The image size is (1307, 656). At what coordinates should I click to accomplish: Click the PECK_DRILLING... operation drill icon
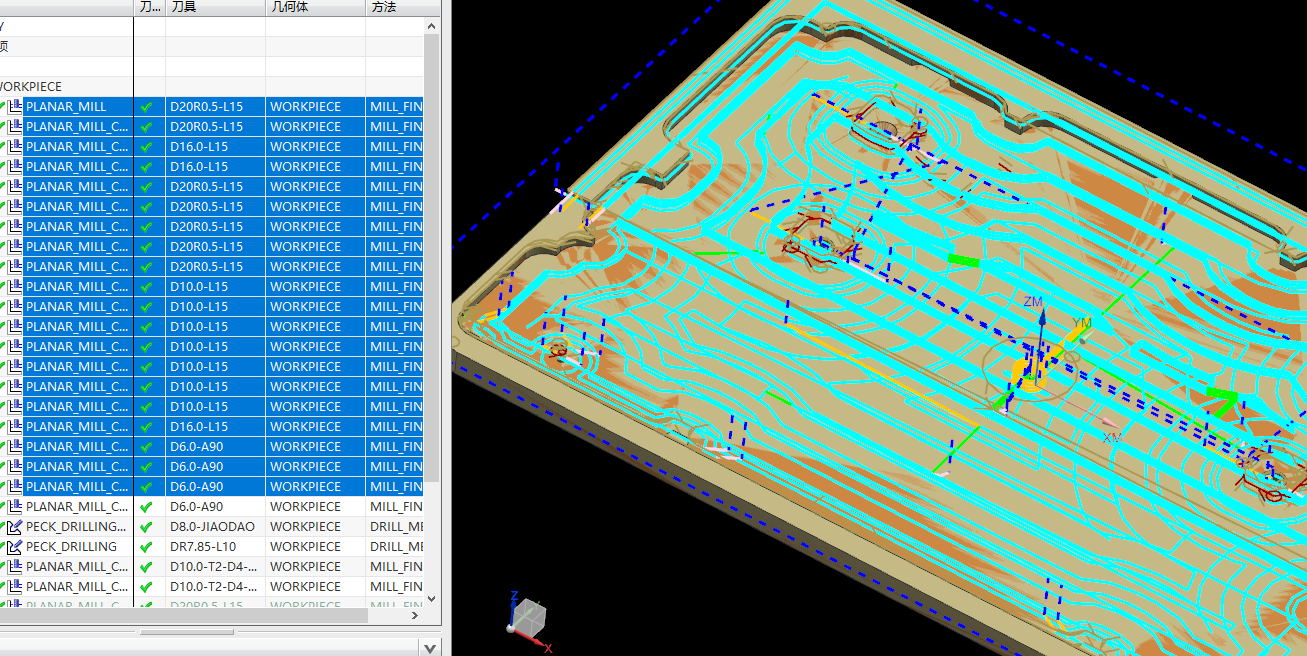[15, 526]
